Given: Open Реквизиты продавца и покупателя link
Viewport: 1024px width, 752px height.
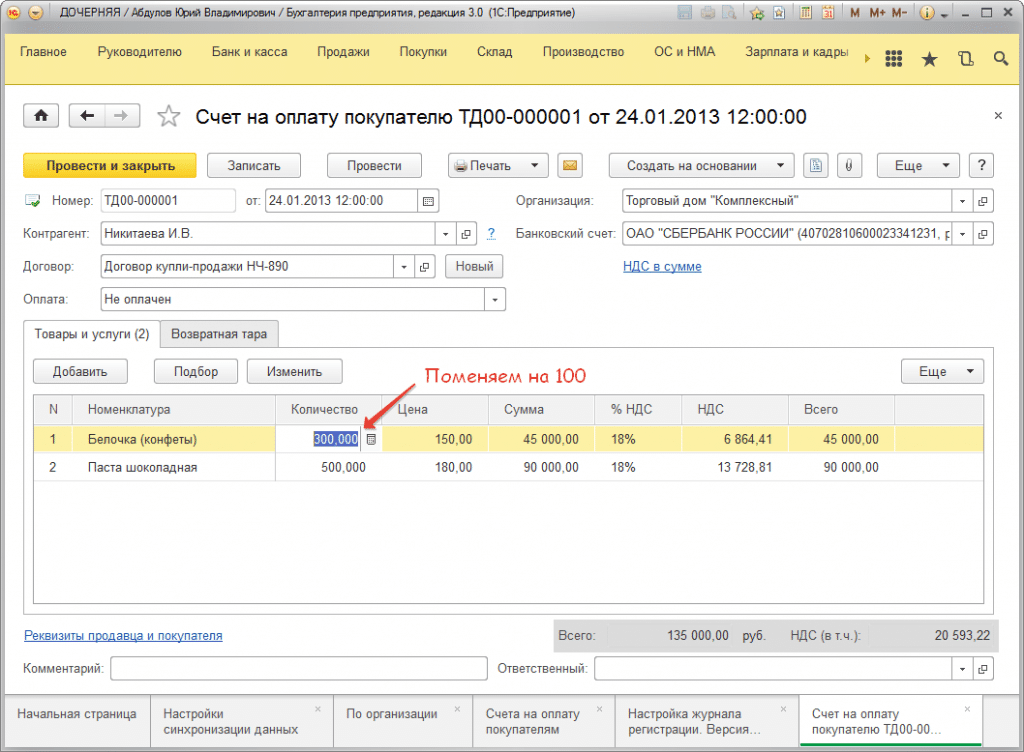Looking at the screenshot, I should tap(123, 635).
